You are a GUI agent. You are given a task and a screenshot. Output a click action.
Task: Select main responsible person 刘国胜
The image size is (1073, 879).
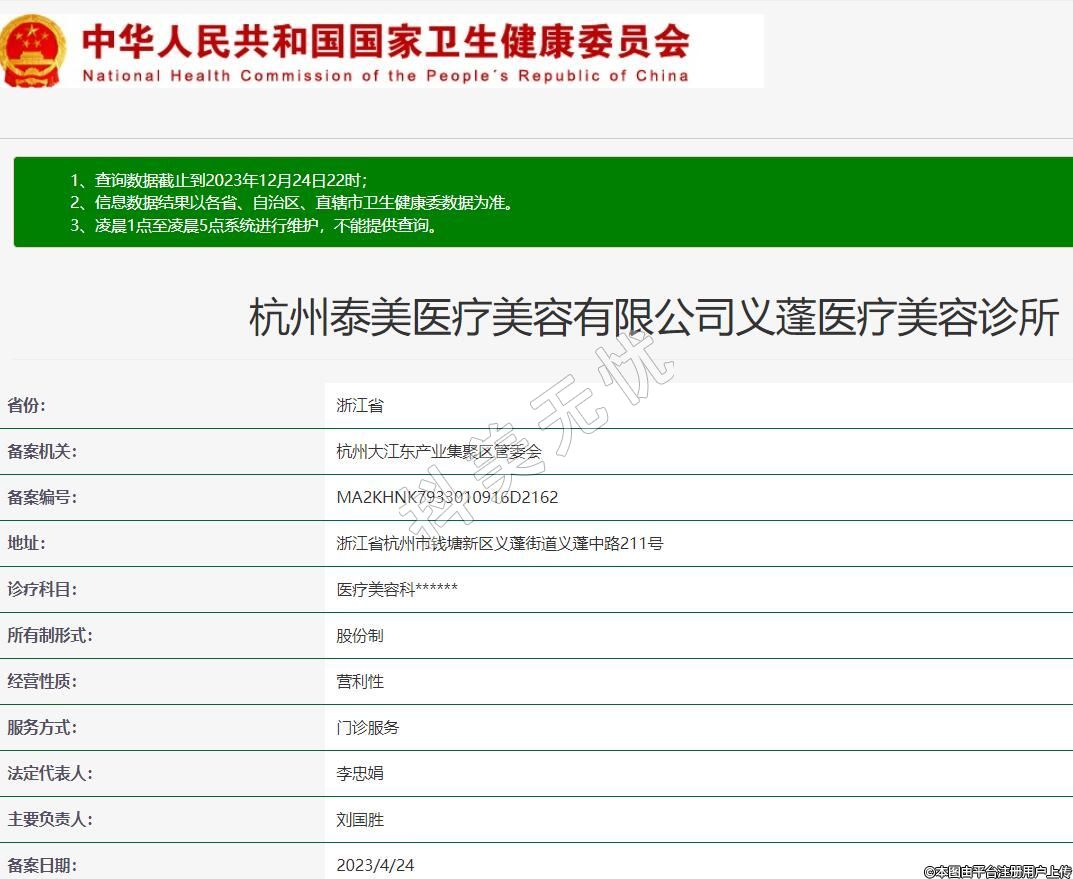click(360, 820)
